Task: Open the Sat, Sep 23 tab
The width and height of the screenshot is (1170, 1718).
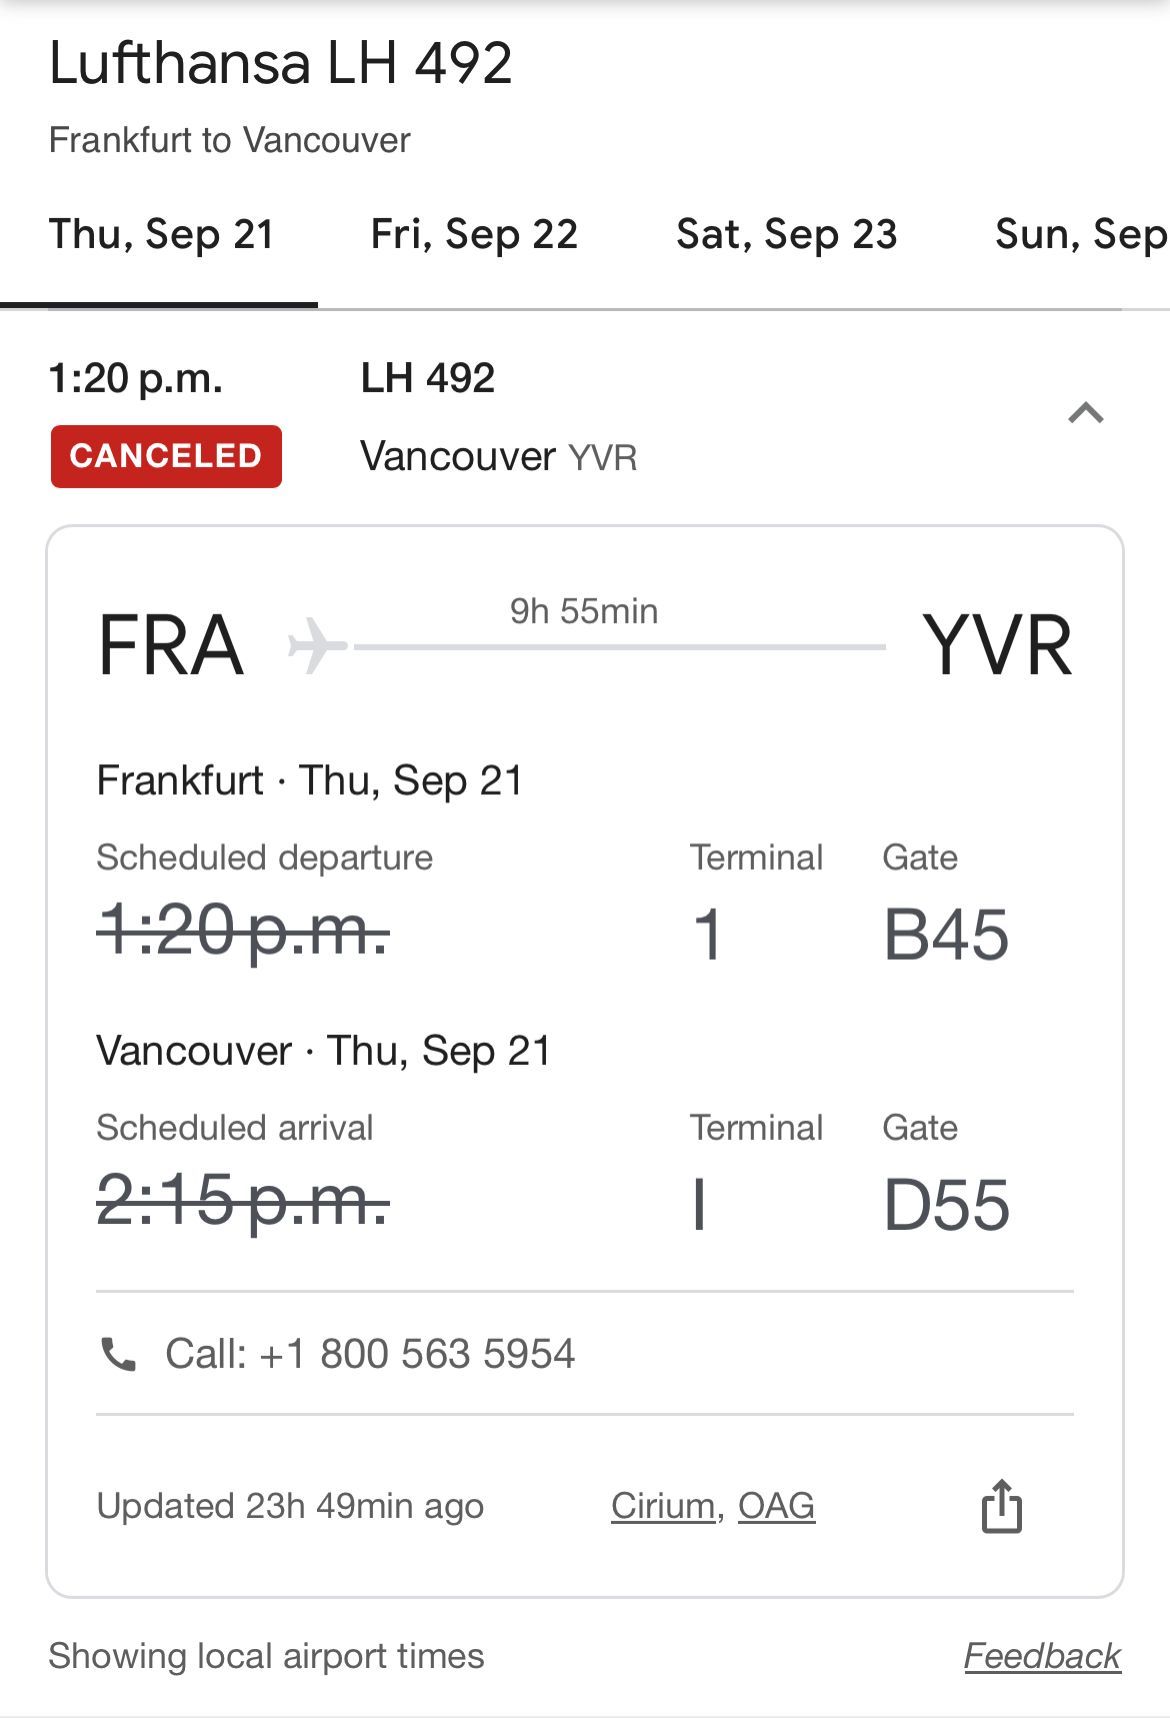Action: [787, 235]
